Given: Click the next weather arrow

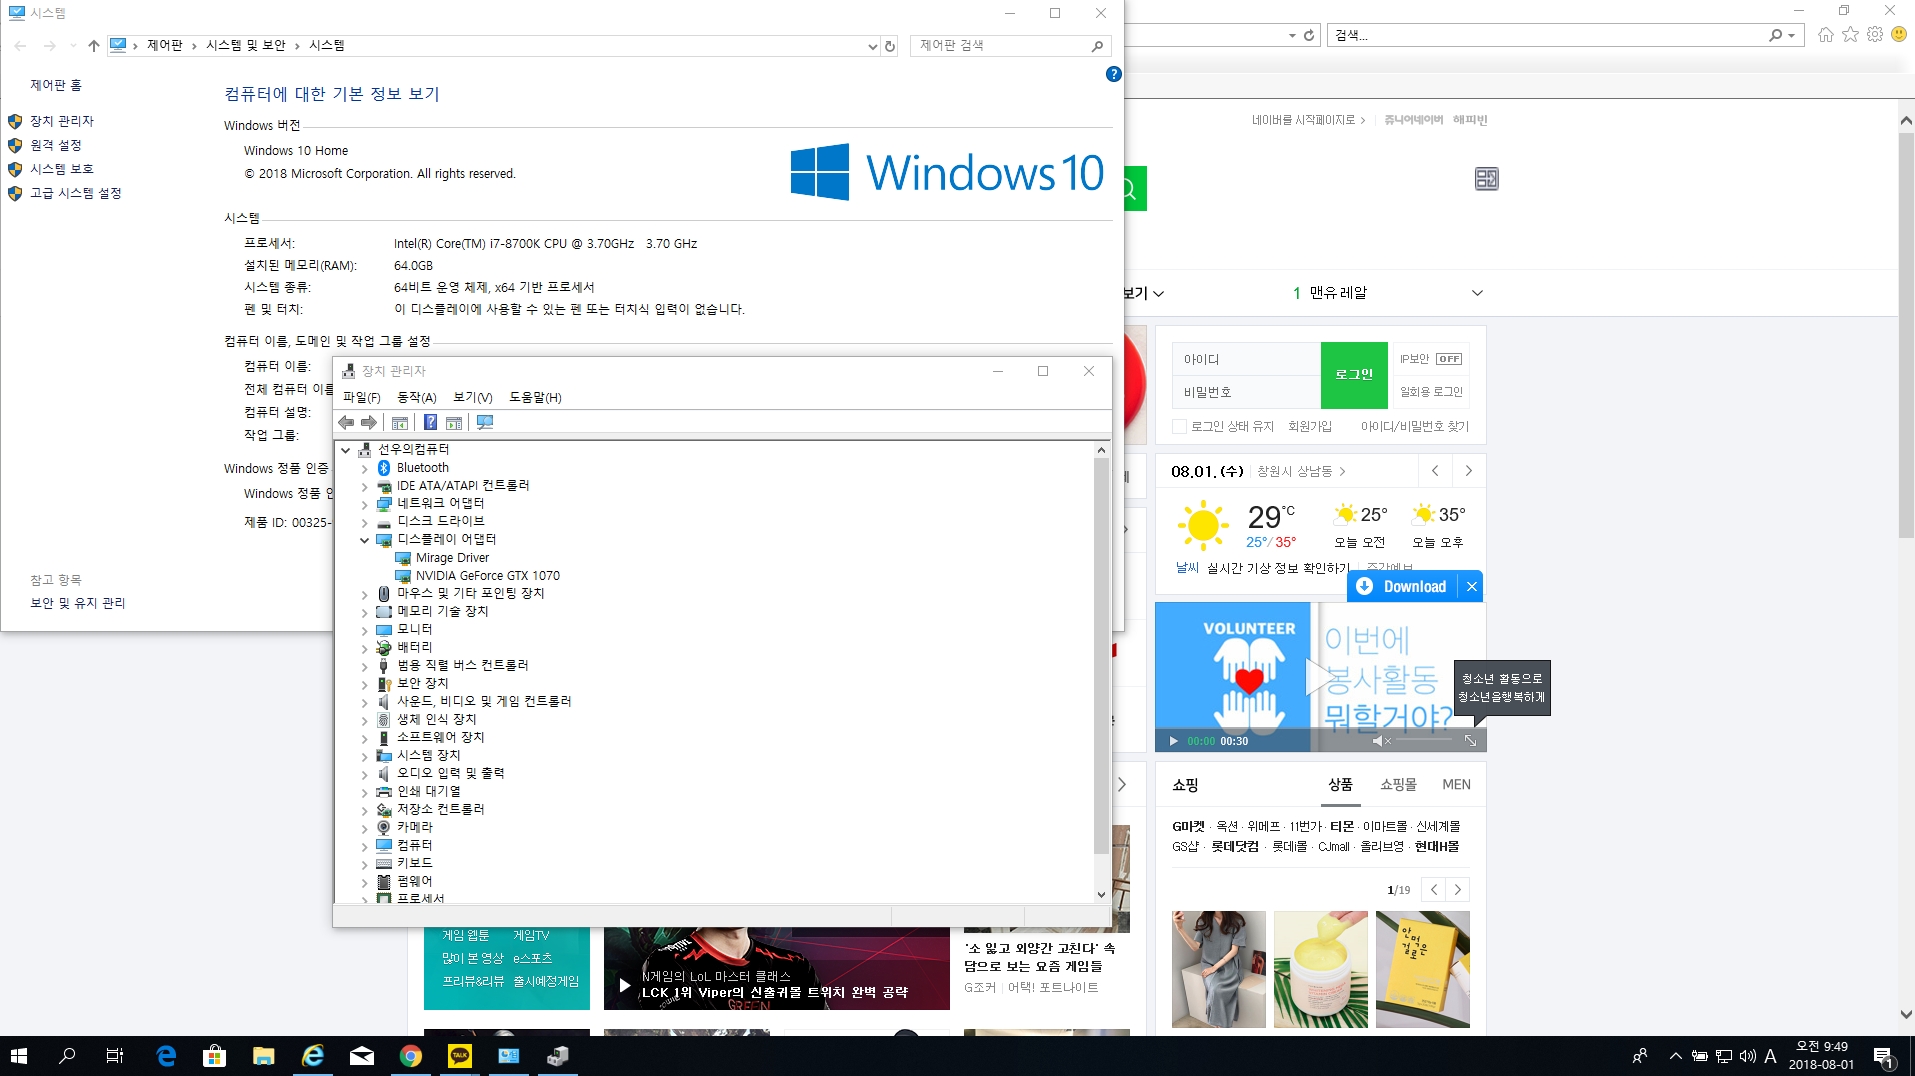Looking at the screenshot, I should 1468,471.
